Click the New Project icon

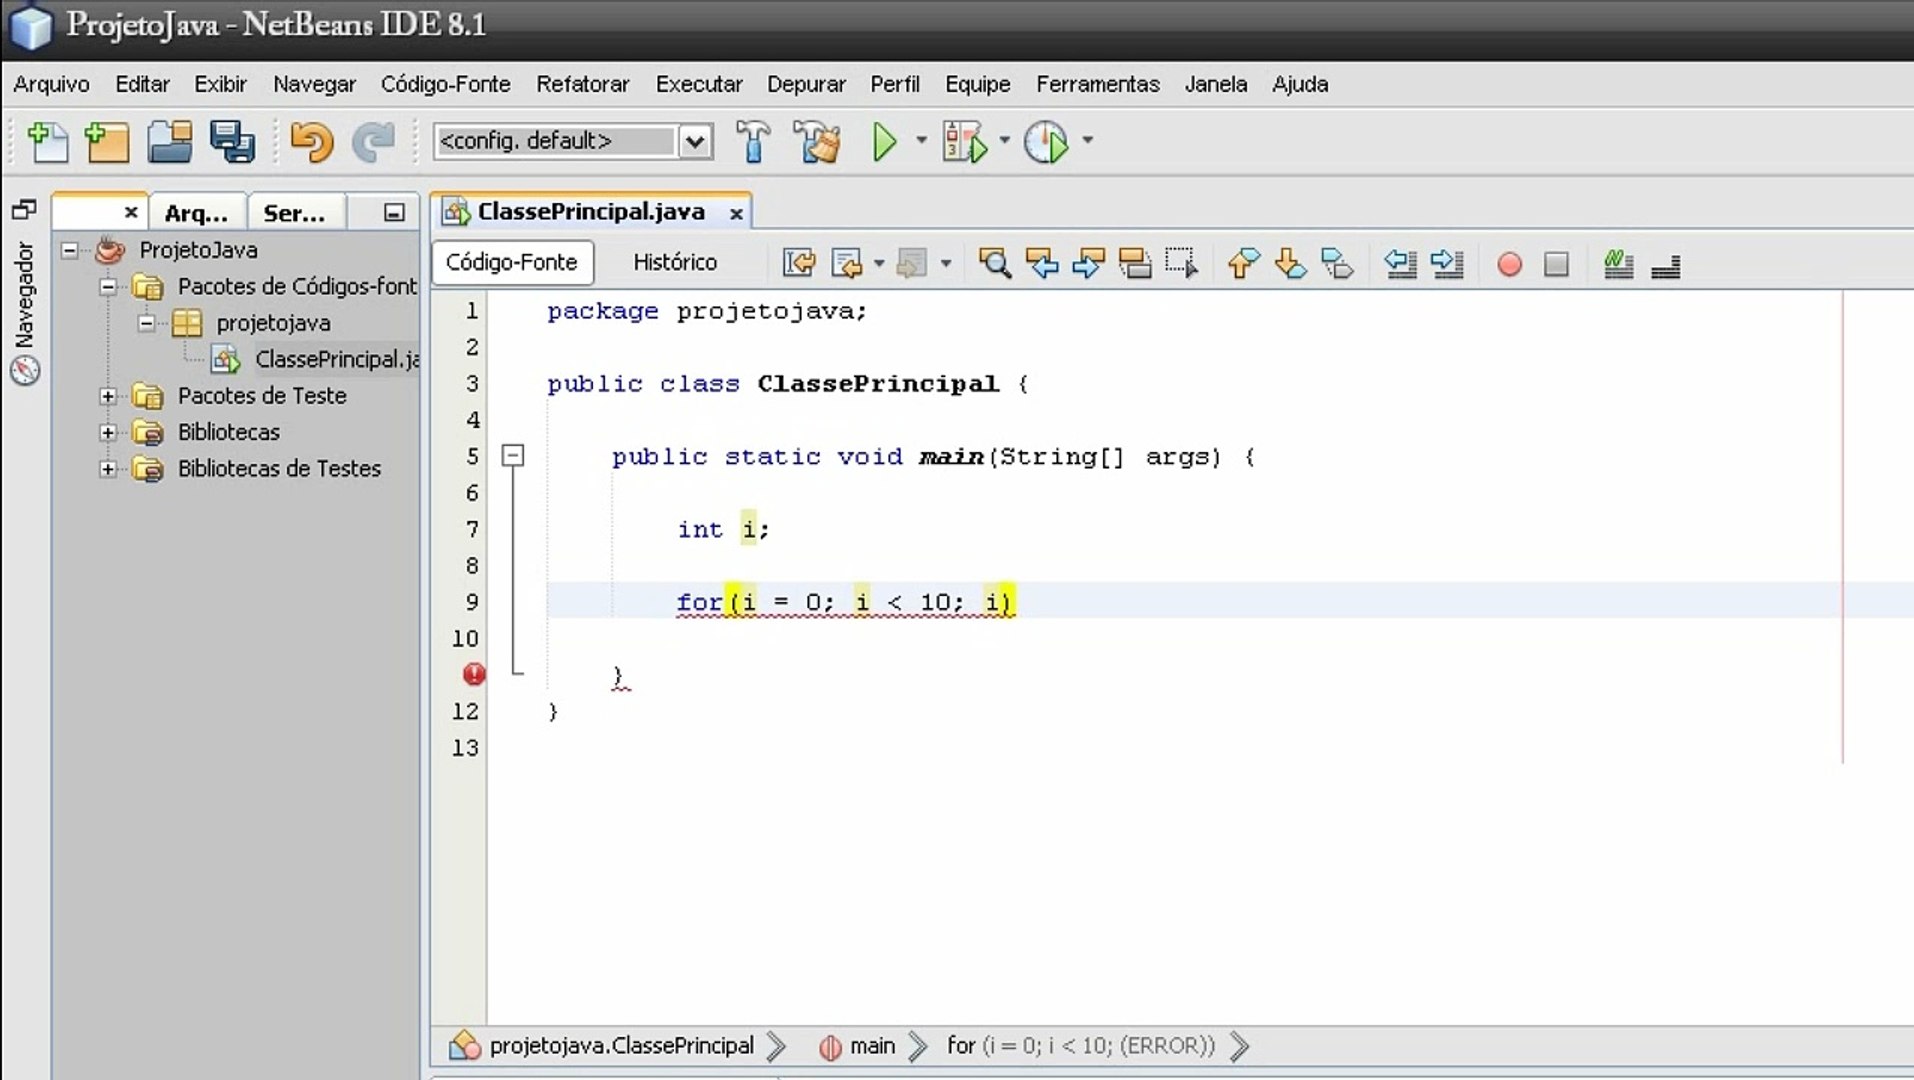(107, 142)
